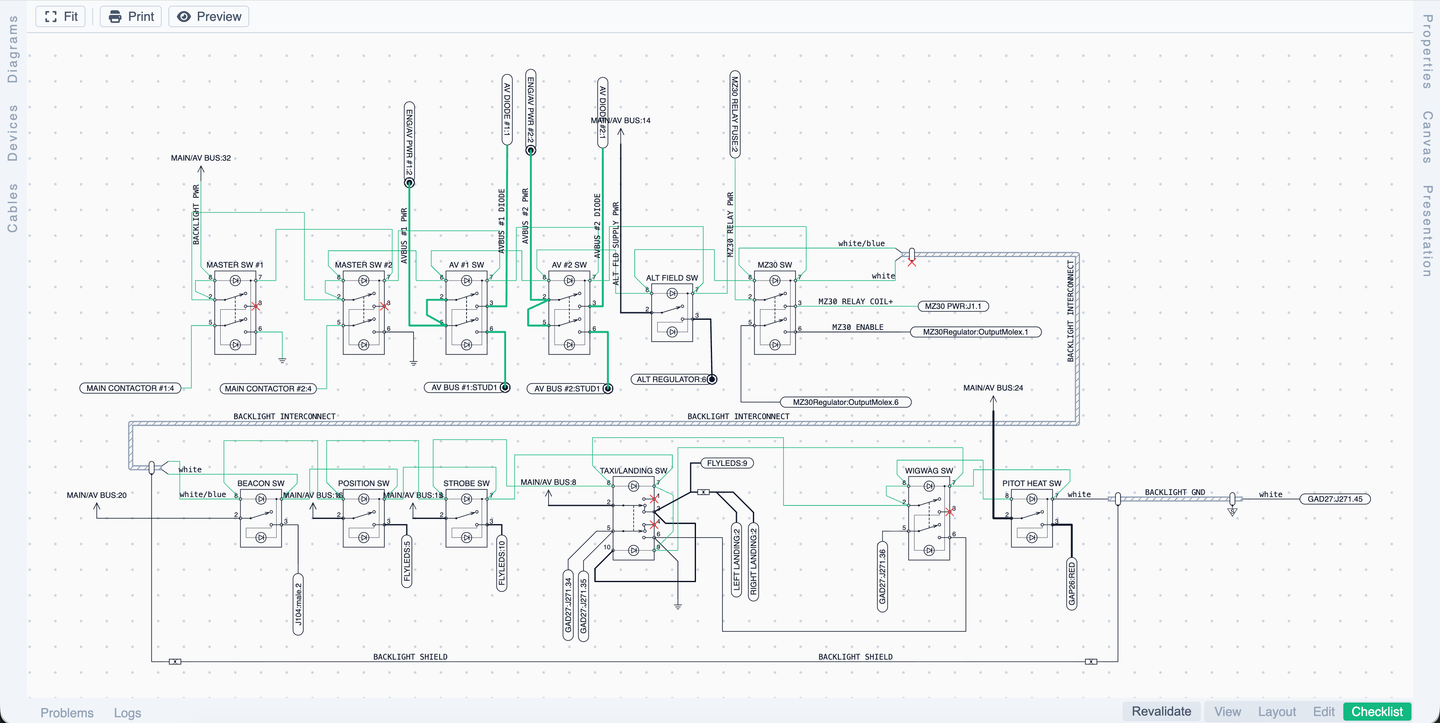Click the MAIN/AV BUS:8 reference text

(x=548, y=482)
